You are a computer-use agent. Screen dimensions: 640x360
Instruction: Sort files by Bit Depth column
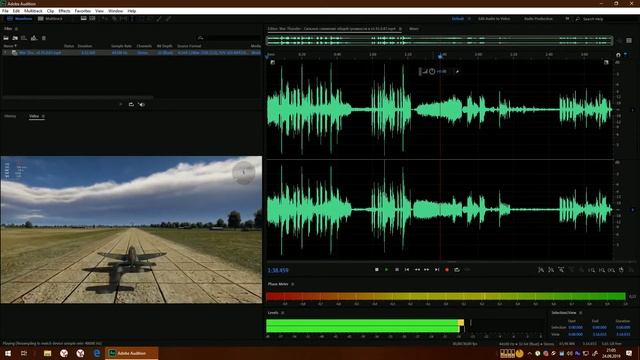coord(164,46)
